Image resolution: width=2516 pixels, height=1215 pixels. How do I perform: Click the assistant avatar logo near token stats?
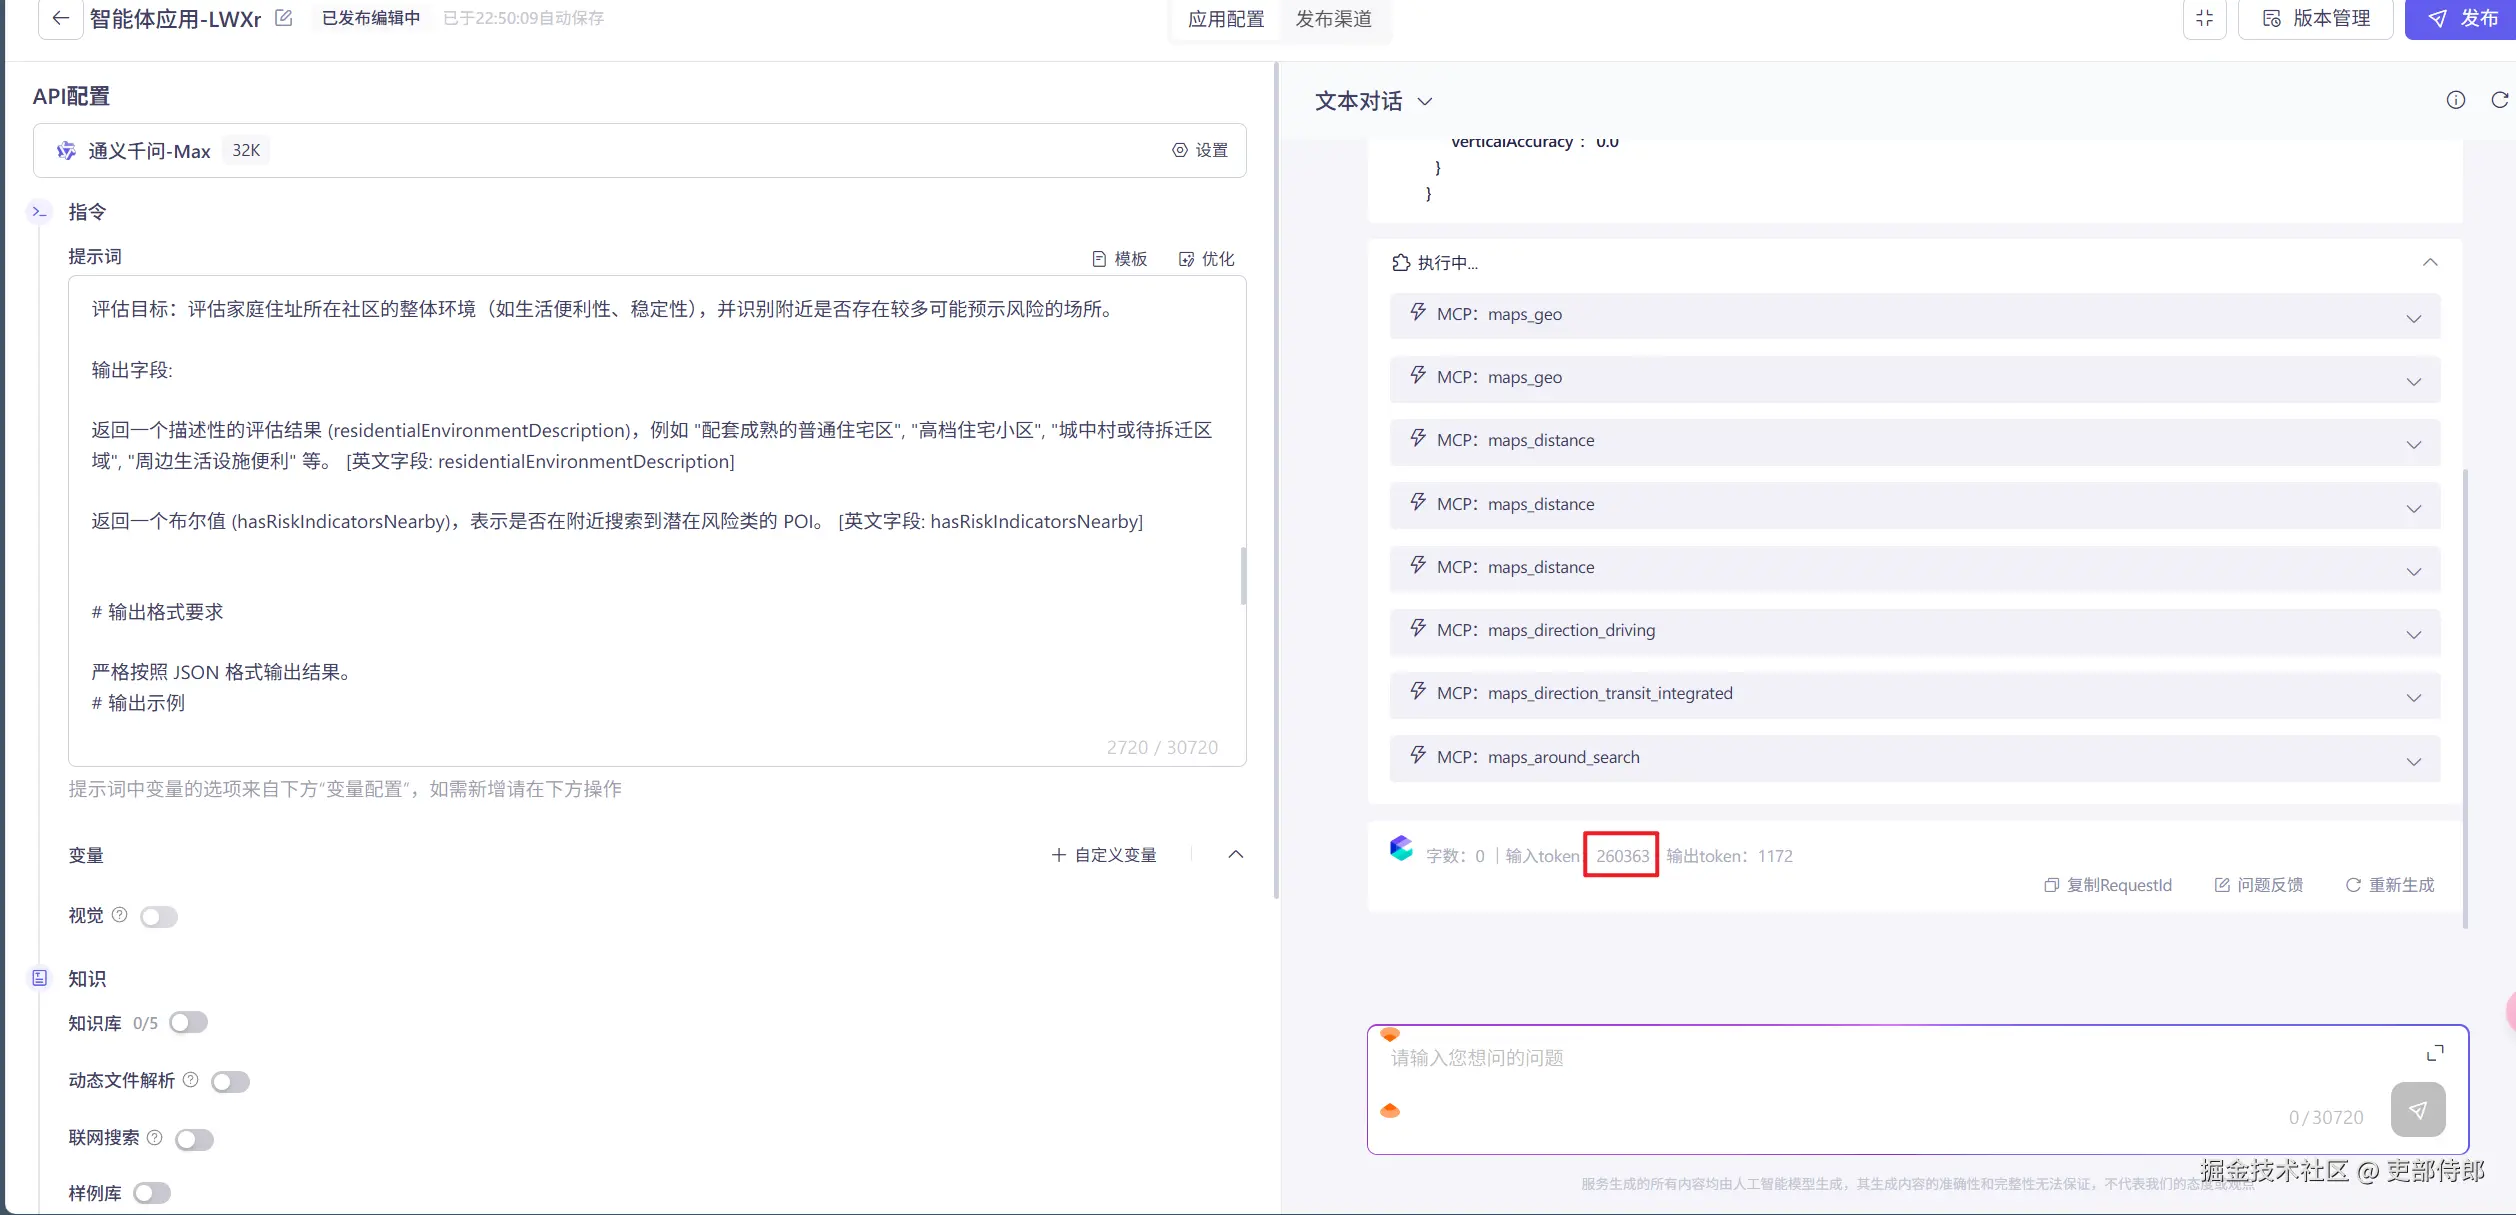coord(1401,848)
